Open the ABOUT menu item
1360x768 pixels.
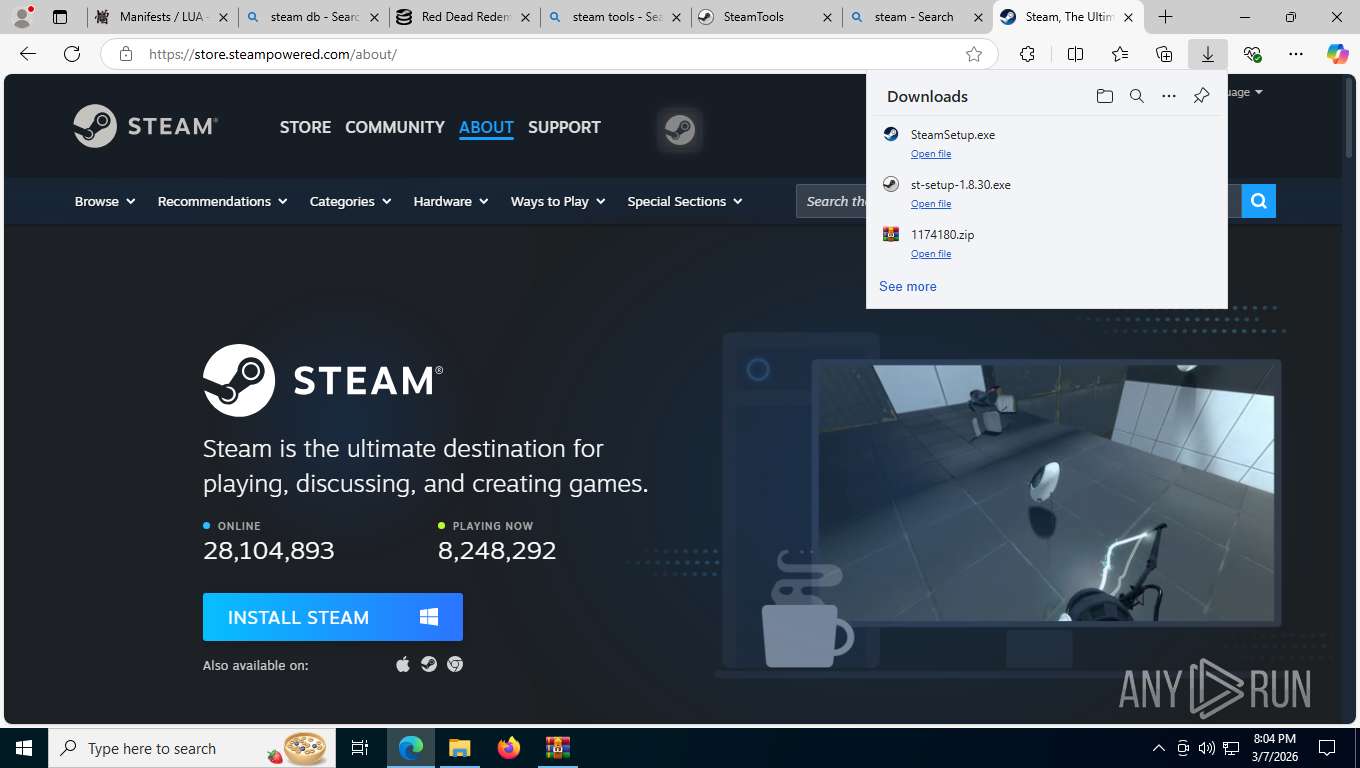tap(486, 127)
